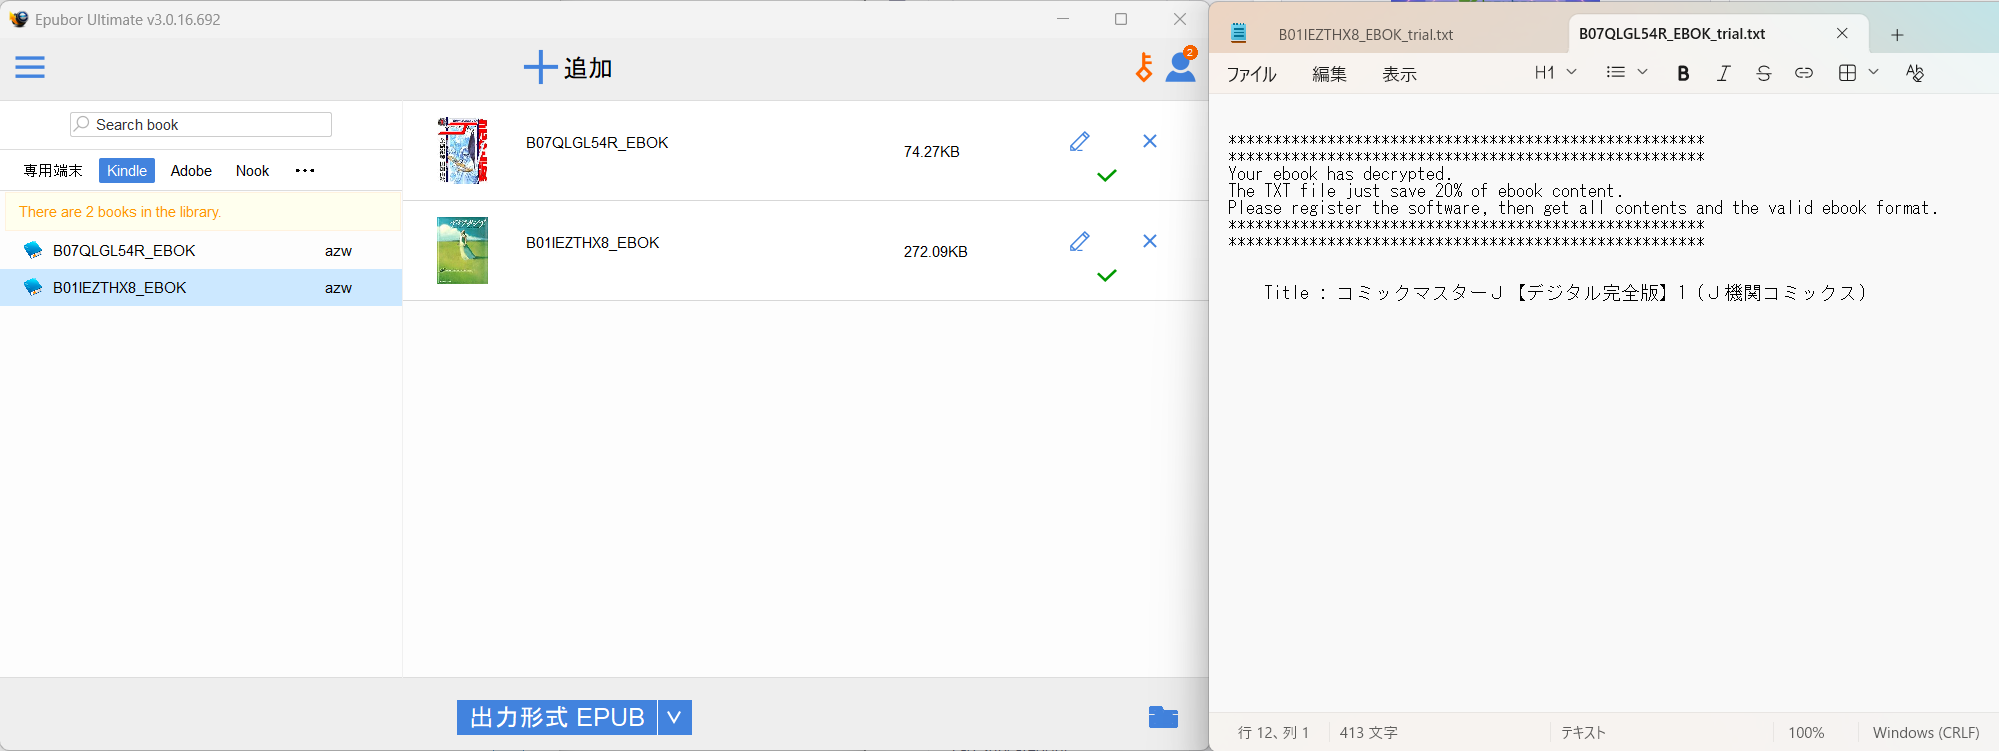Click inside the Search book field
The height and width of the screenshot is (751, 1999).
[x=200, y=124]
